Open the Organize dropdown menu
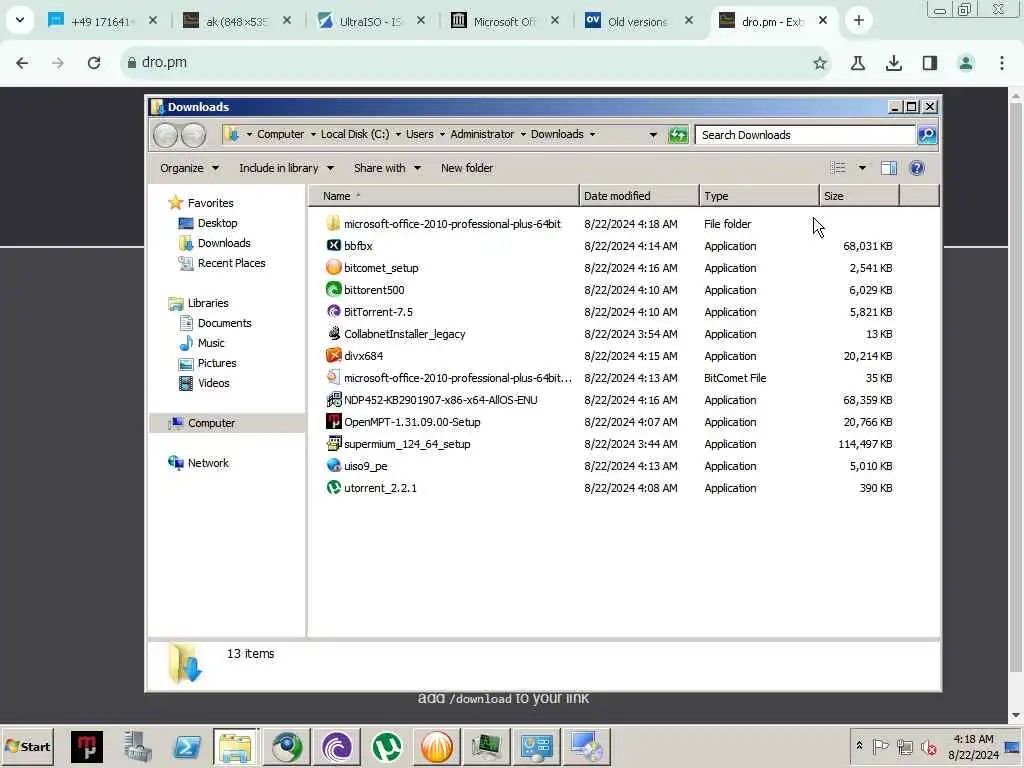Image resolution: width=1024 pixels, height=768 pixels. pos(189,168)
